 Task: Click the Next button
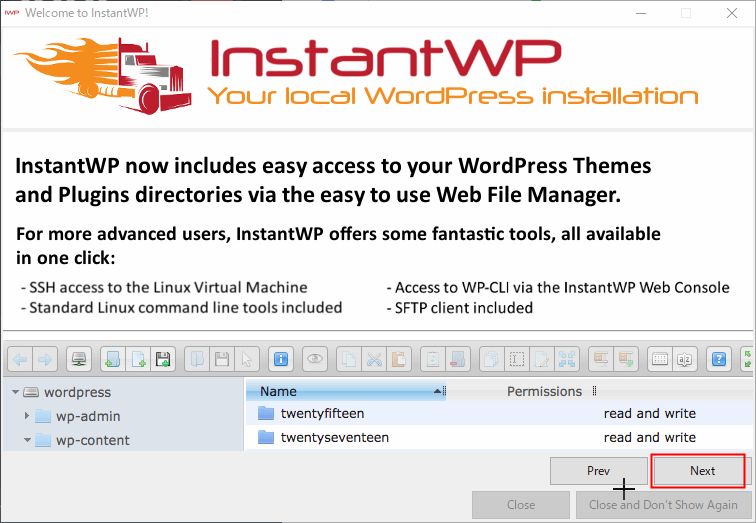click(x=702, y=470)
